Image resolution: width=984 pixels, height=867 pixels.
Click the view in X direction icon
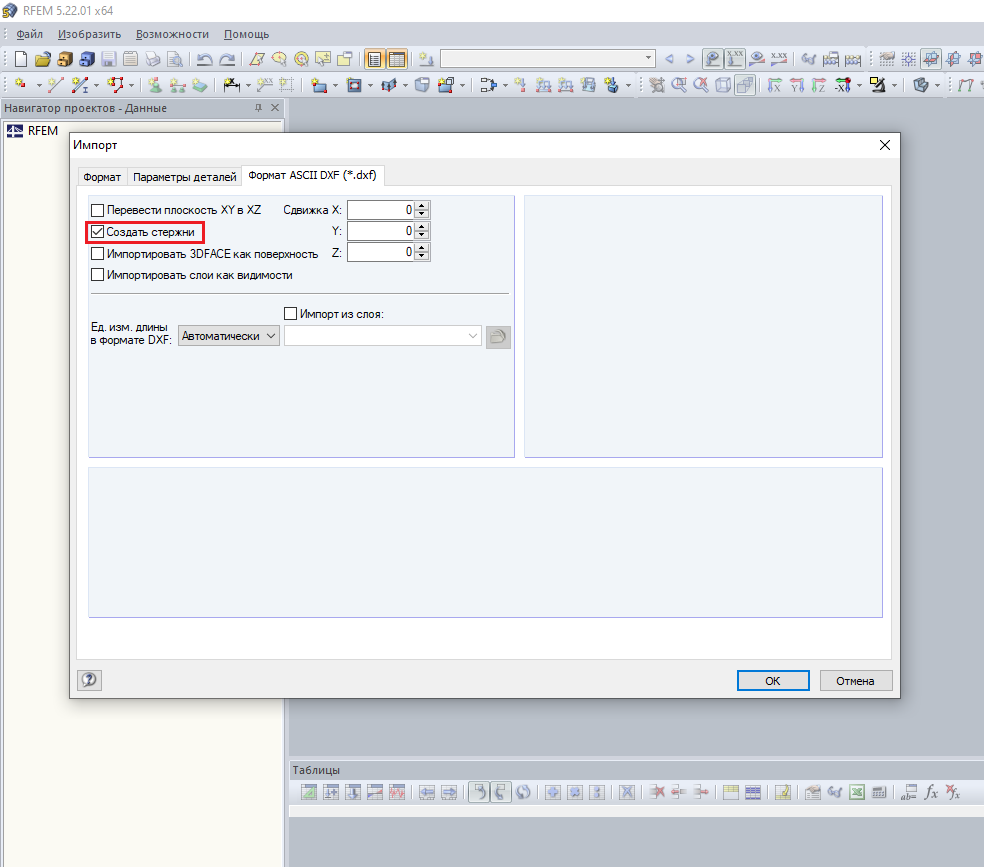pyautogui.click(x=775, y=85)
